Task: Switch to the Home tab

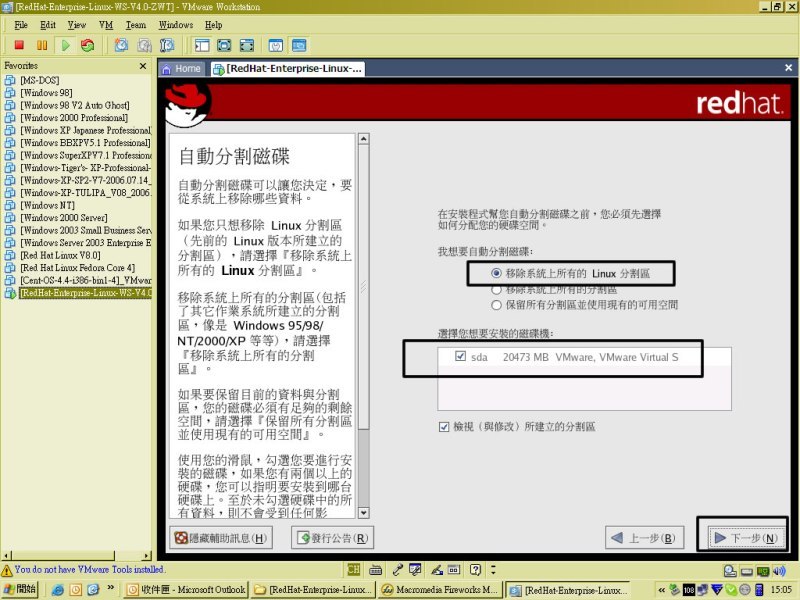Action: [182, 69]
